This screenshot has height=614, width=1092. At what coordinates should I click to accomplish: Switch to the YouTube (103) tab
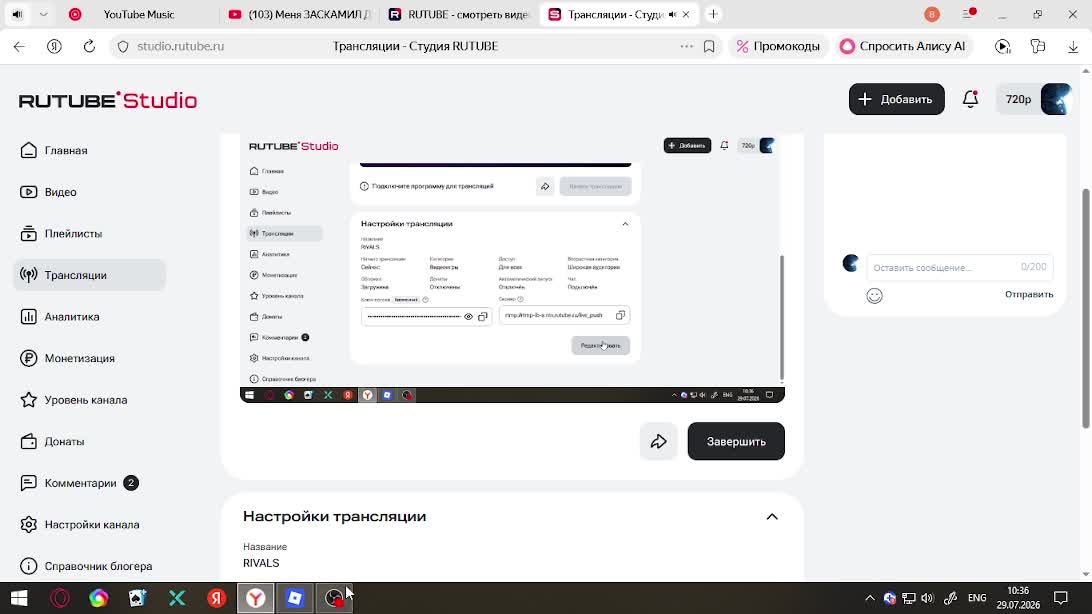[x=299, y=14]
